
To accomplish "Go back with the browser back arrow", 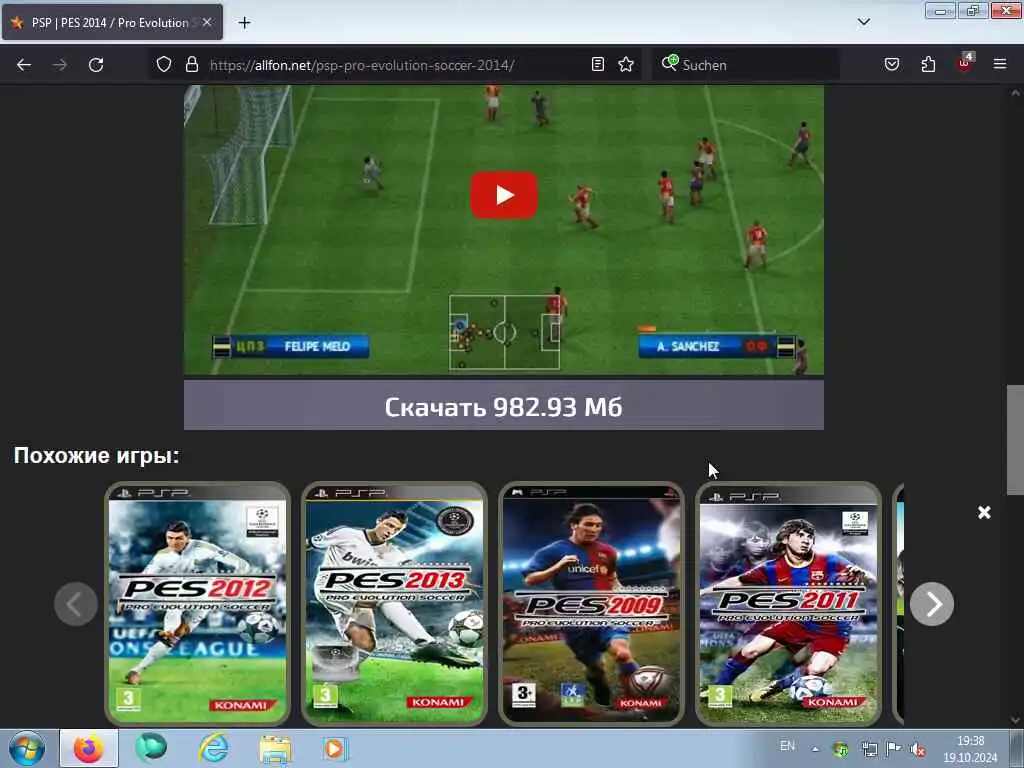I will pos(24,65).
